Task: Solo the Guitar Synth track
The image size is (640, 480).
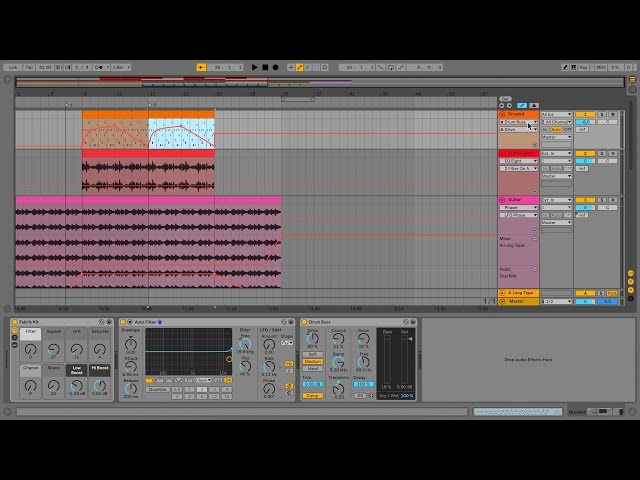Action: pyautogui.click(x=602, y=153)
